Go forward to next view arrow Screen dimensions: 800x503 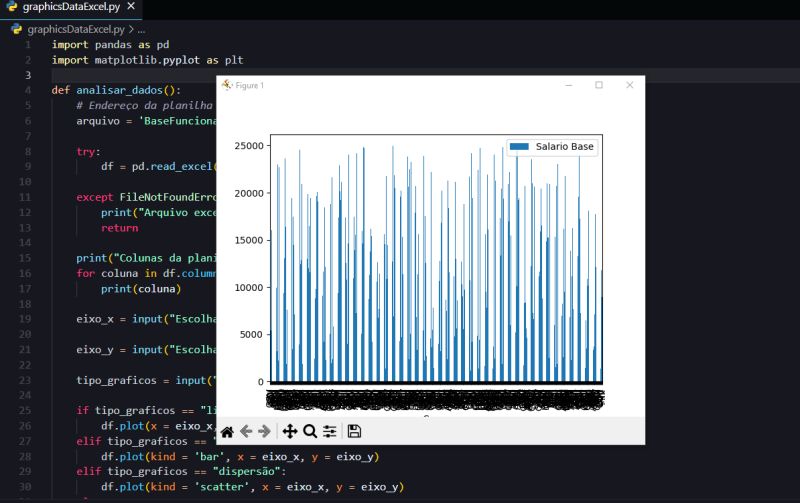(264, 432)
